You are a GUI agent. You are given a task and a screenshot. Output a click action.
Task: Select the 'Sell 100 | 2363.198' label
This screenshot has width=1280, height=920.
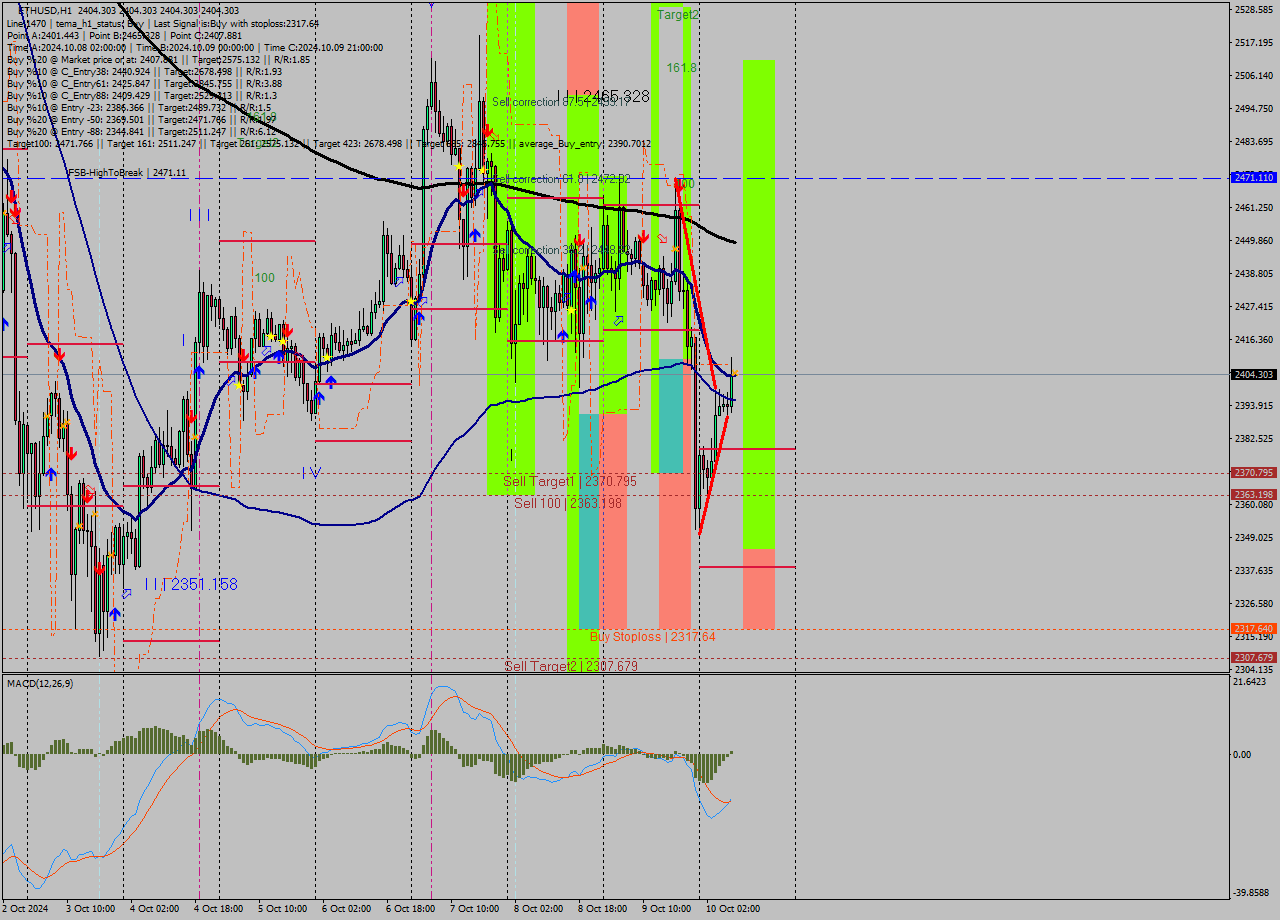click(568, 503)
